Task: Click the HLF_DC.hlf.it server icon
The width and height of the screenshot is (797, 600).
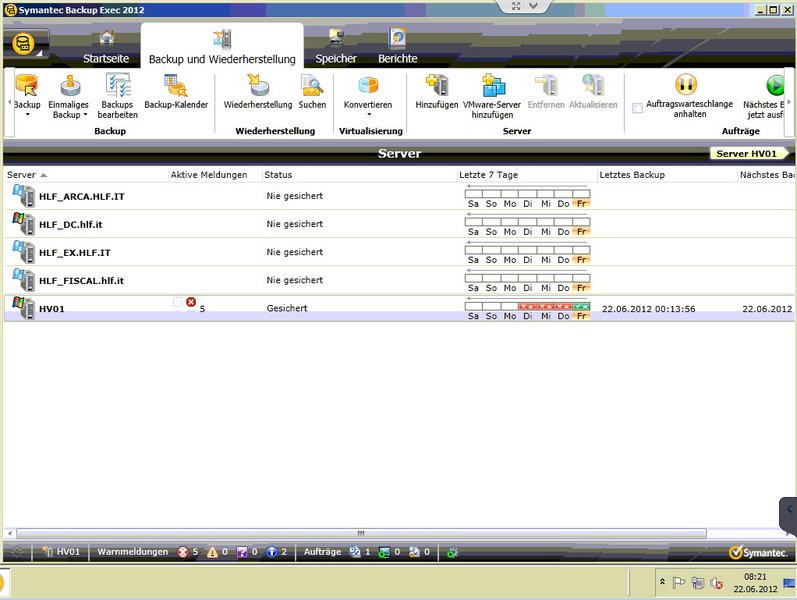Action: coord(23,224)
